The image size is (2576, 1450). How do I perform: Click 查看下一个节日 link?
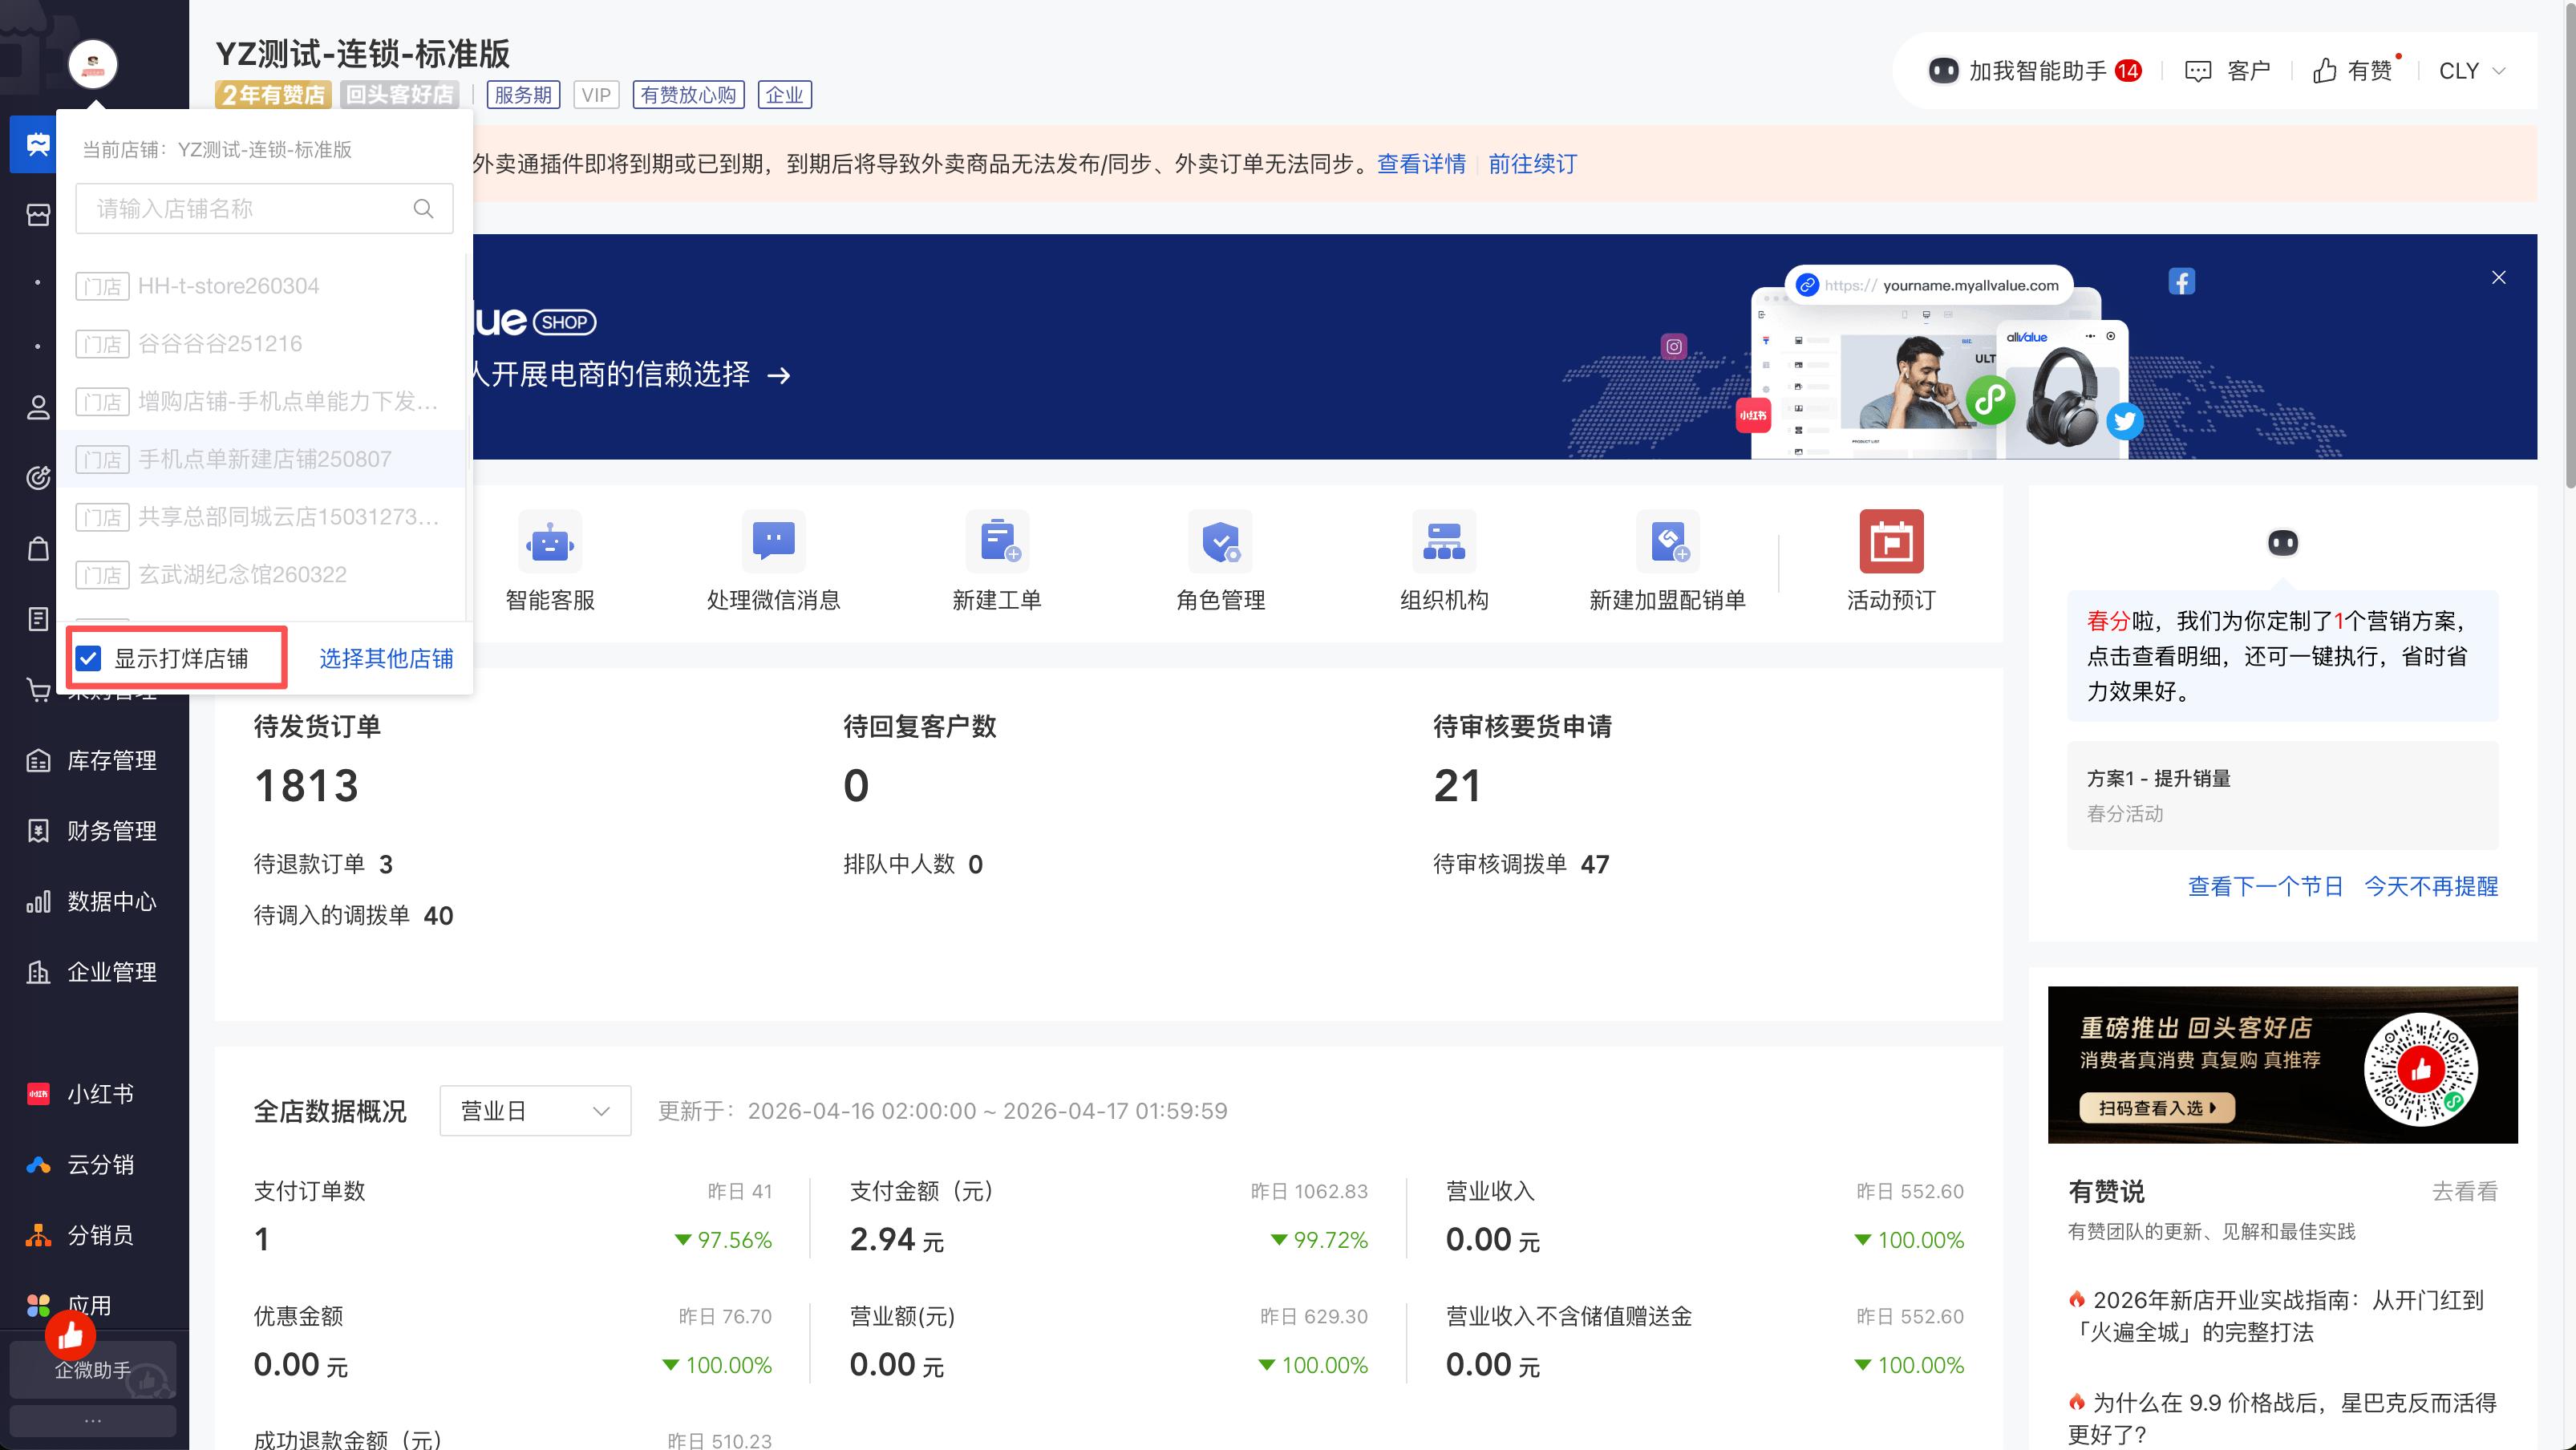click(x=2265, y=887)
